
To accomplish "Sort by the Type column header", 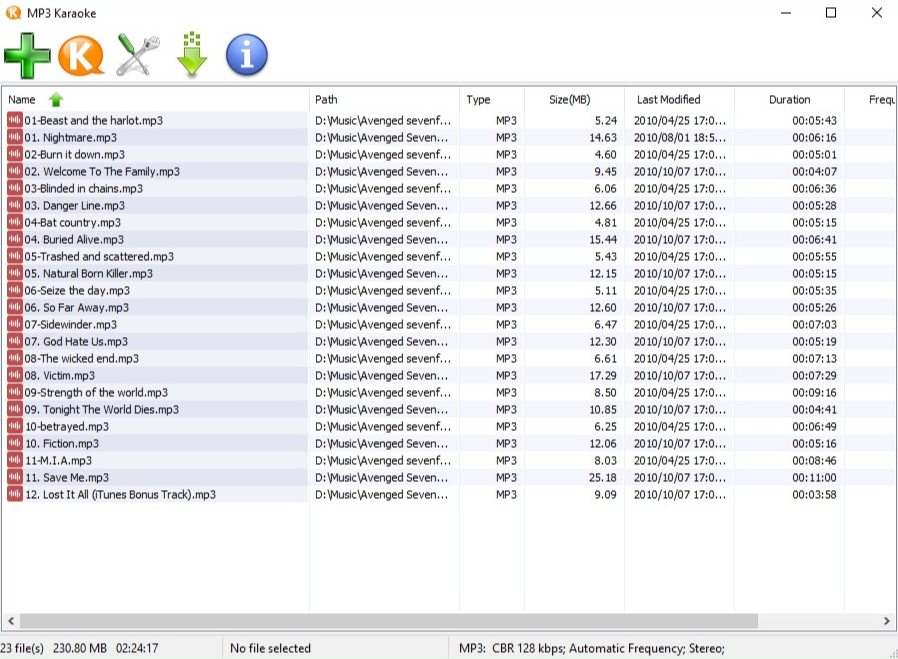I will (491, 100).
